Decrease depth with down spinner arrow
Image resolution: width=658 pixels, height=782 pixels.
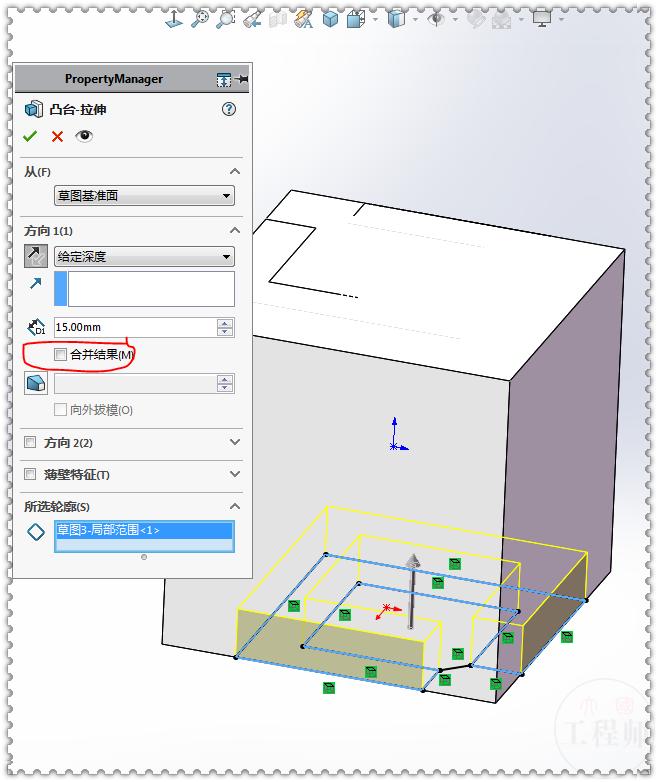225,332
